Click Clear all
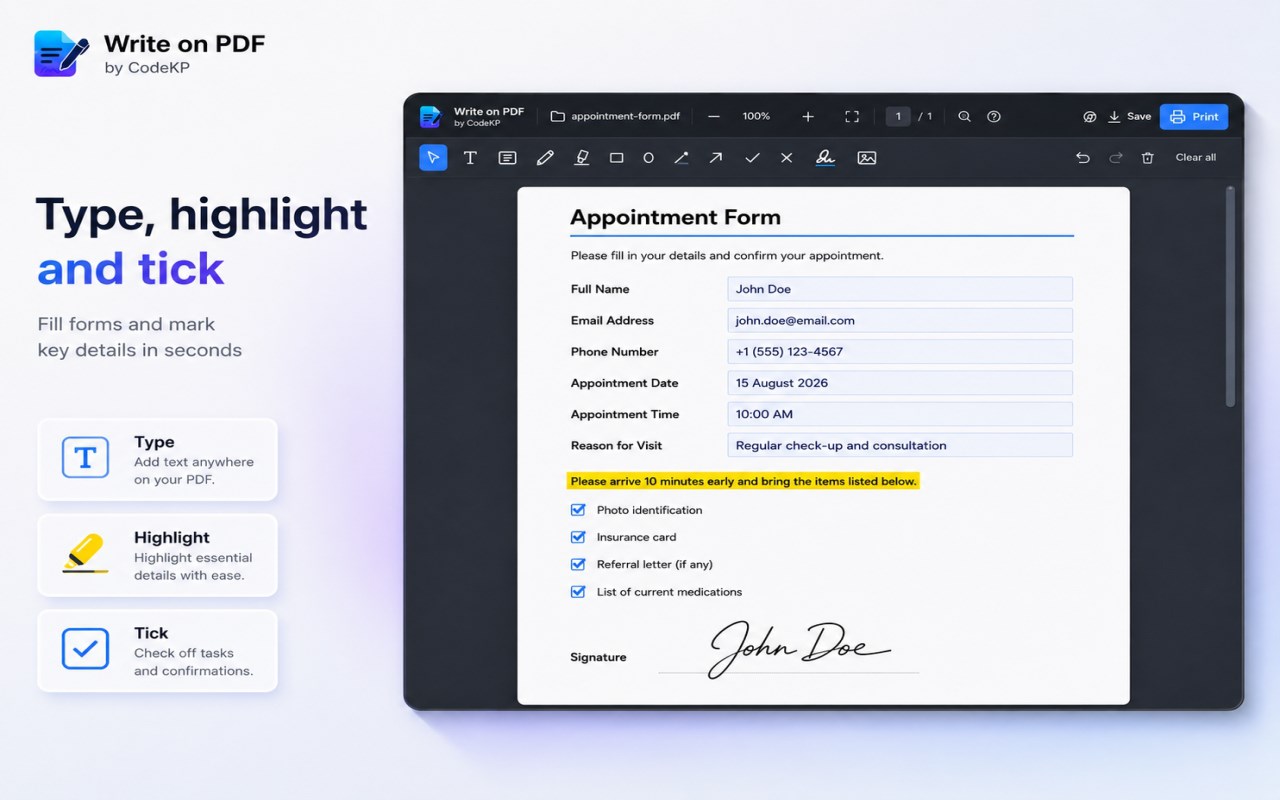1280x800 pixels. point(1196,158)
